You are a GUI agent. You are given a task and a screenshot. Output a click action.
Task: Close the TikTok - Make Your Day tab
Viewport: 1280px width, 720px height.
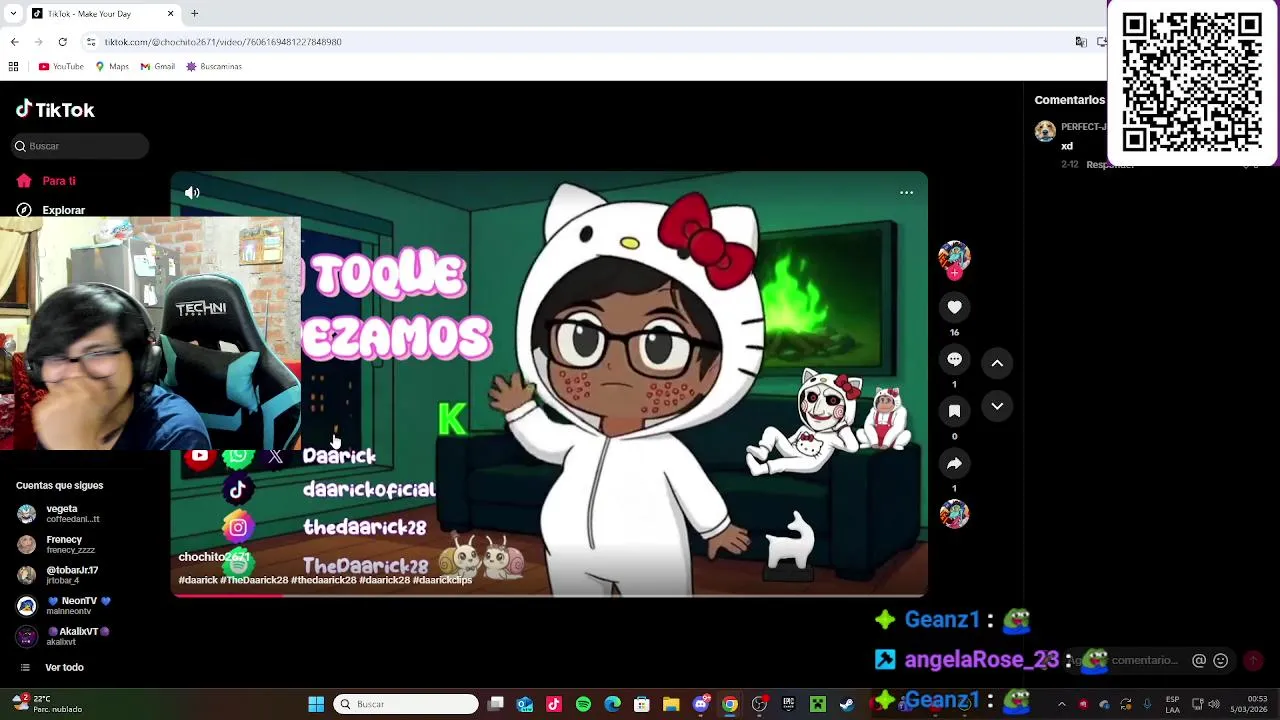click(x=170, y=13)
